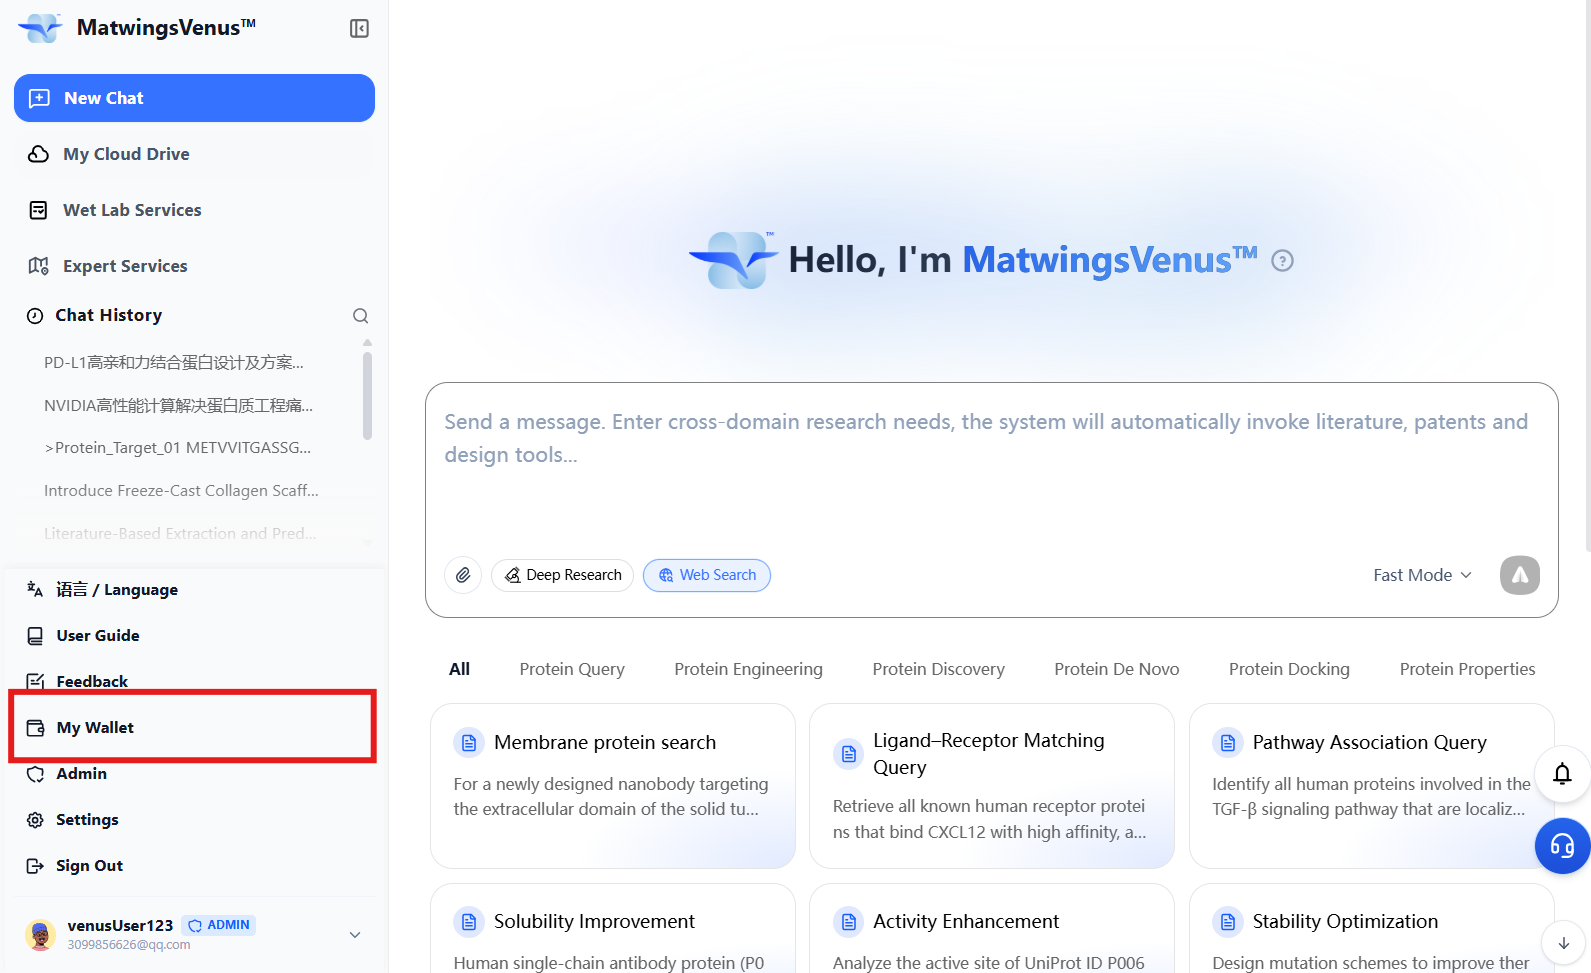Open the Membrane protein search card
Image resolution: width=1591 pixels, height=973 pixels.
(x=613, y=786)
